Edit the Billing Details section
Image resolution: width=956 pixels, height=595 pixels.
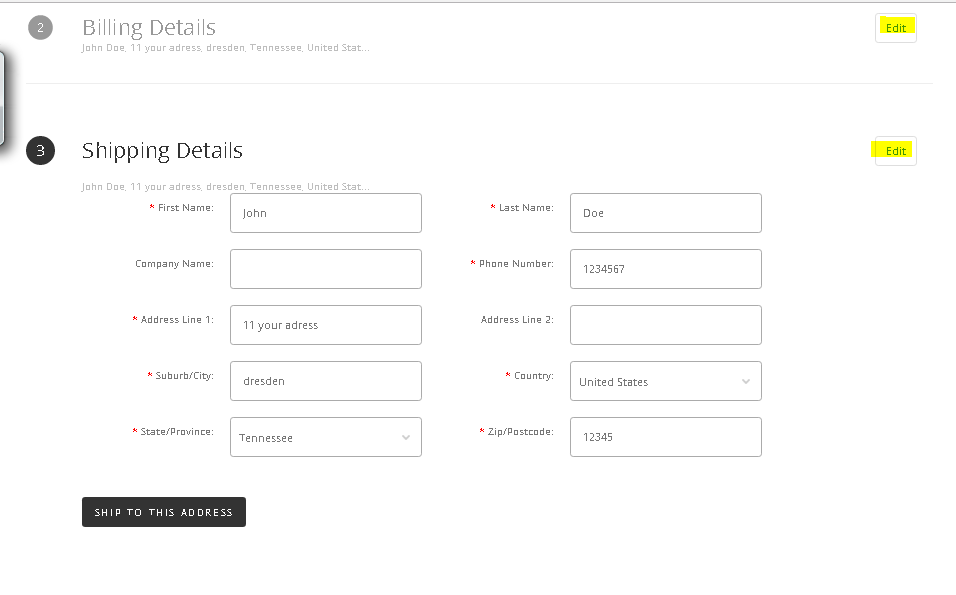click(x=895, y=28)
